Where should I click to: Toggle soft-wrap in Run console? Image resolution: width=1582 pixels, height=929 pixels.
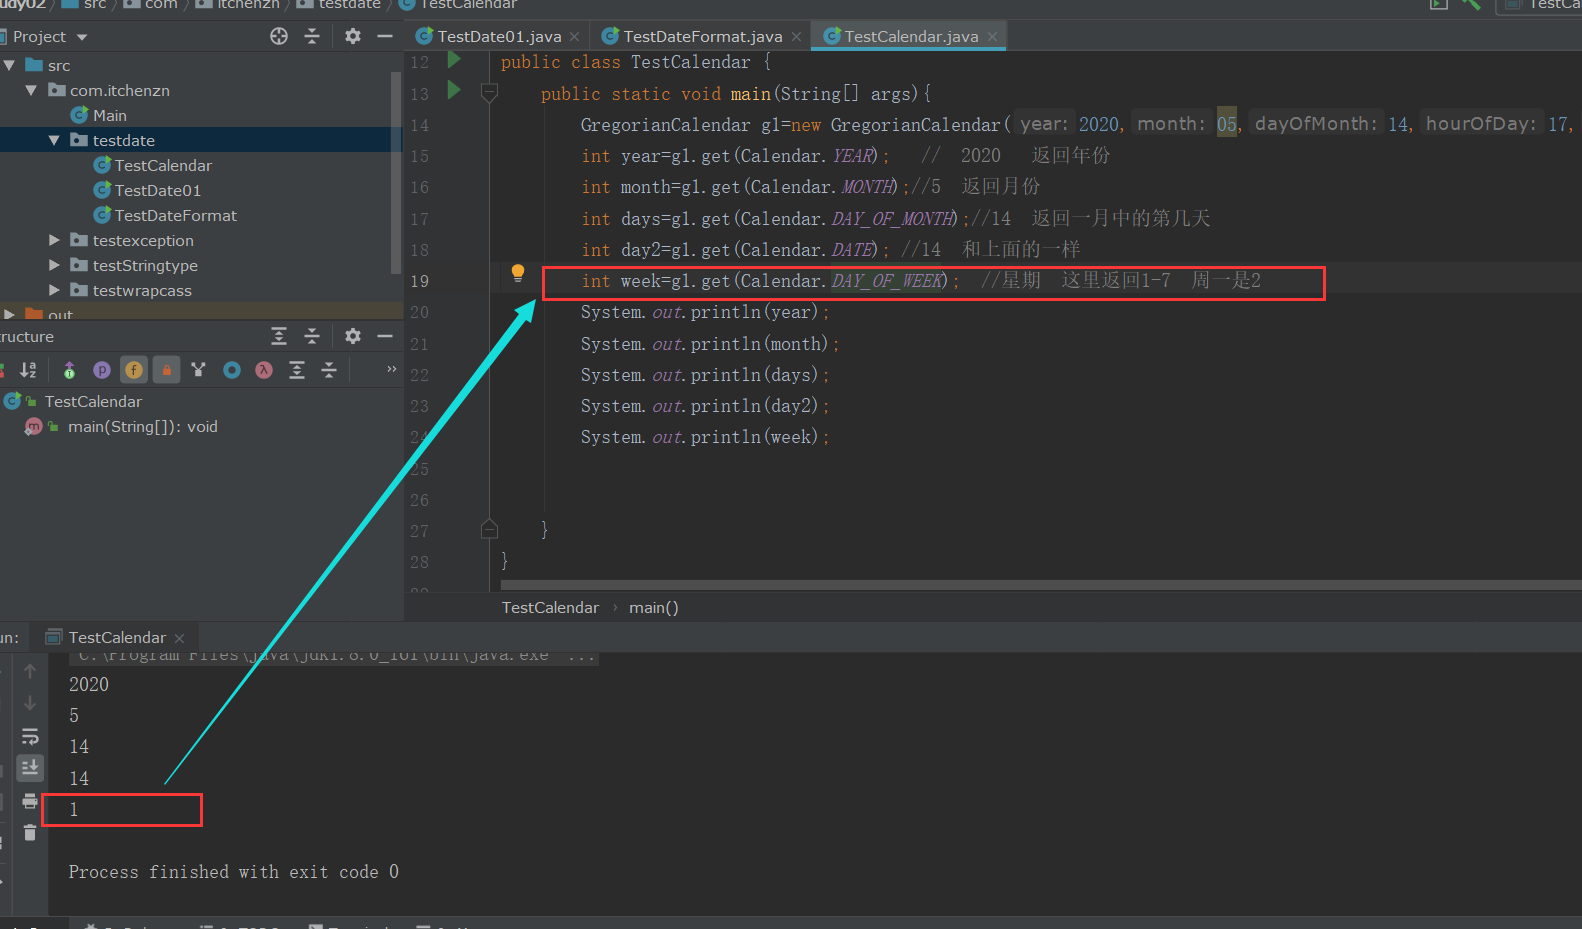point(30,736)
